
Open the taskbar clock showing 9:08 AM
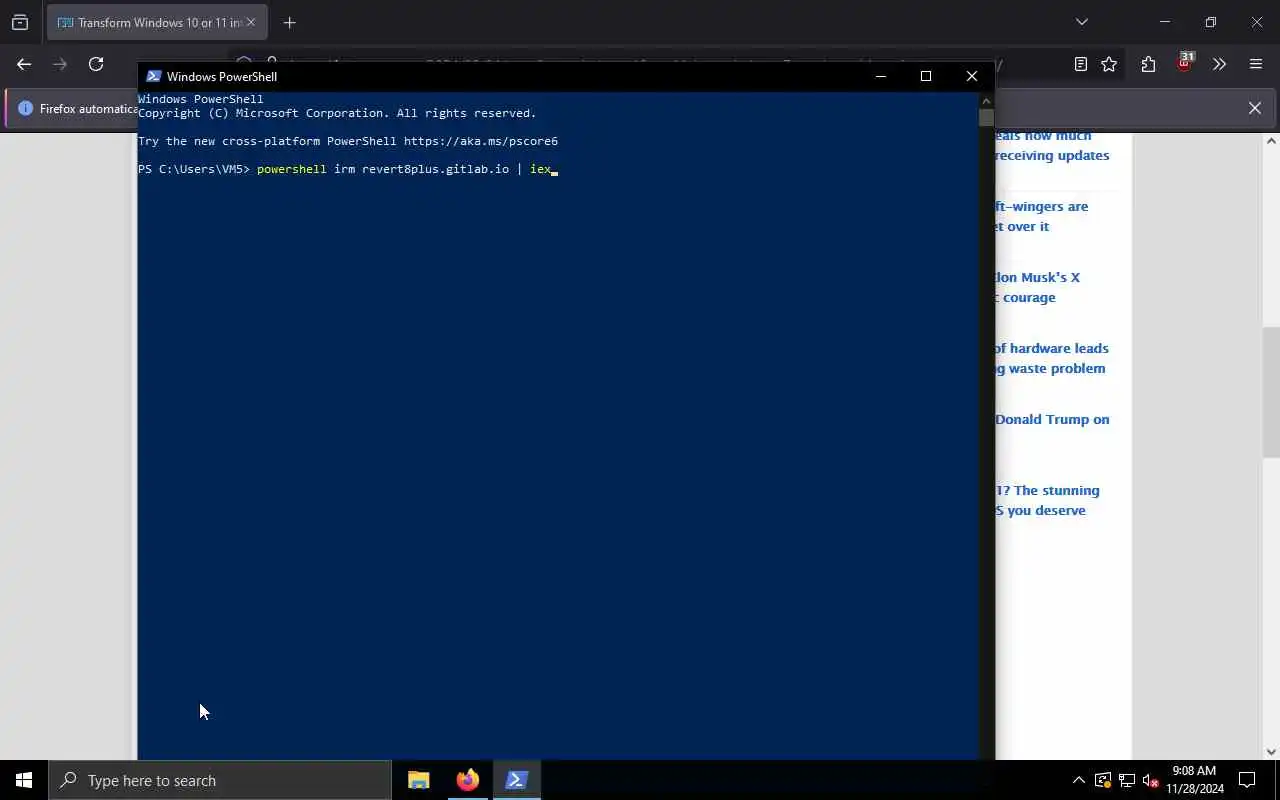point(1194,780)
